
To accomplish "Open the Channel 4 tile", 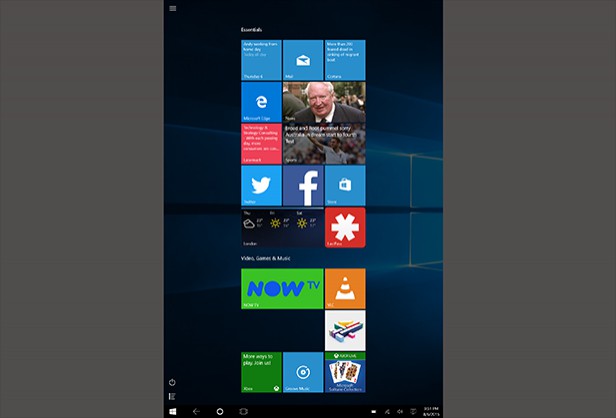I will (x=345, y=330).
